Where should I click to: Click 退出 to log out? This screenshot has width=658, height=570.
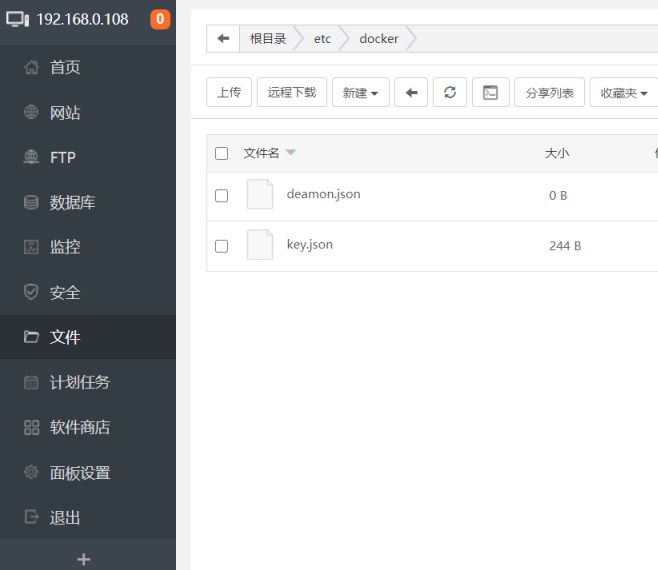[x=88, y=517]
